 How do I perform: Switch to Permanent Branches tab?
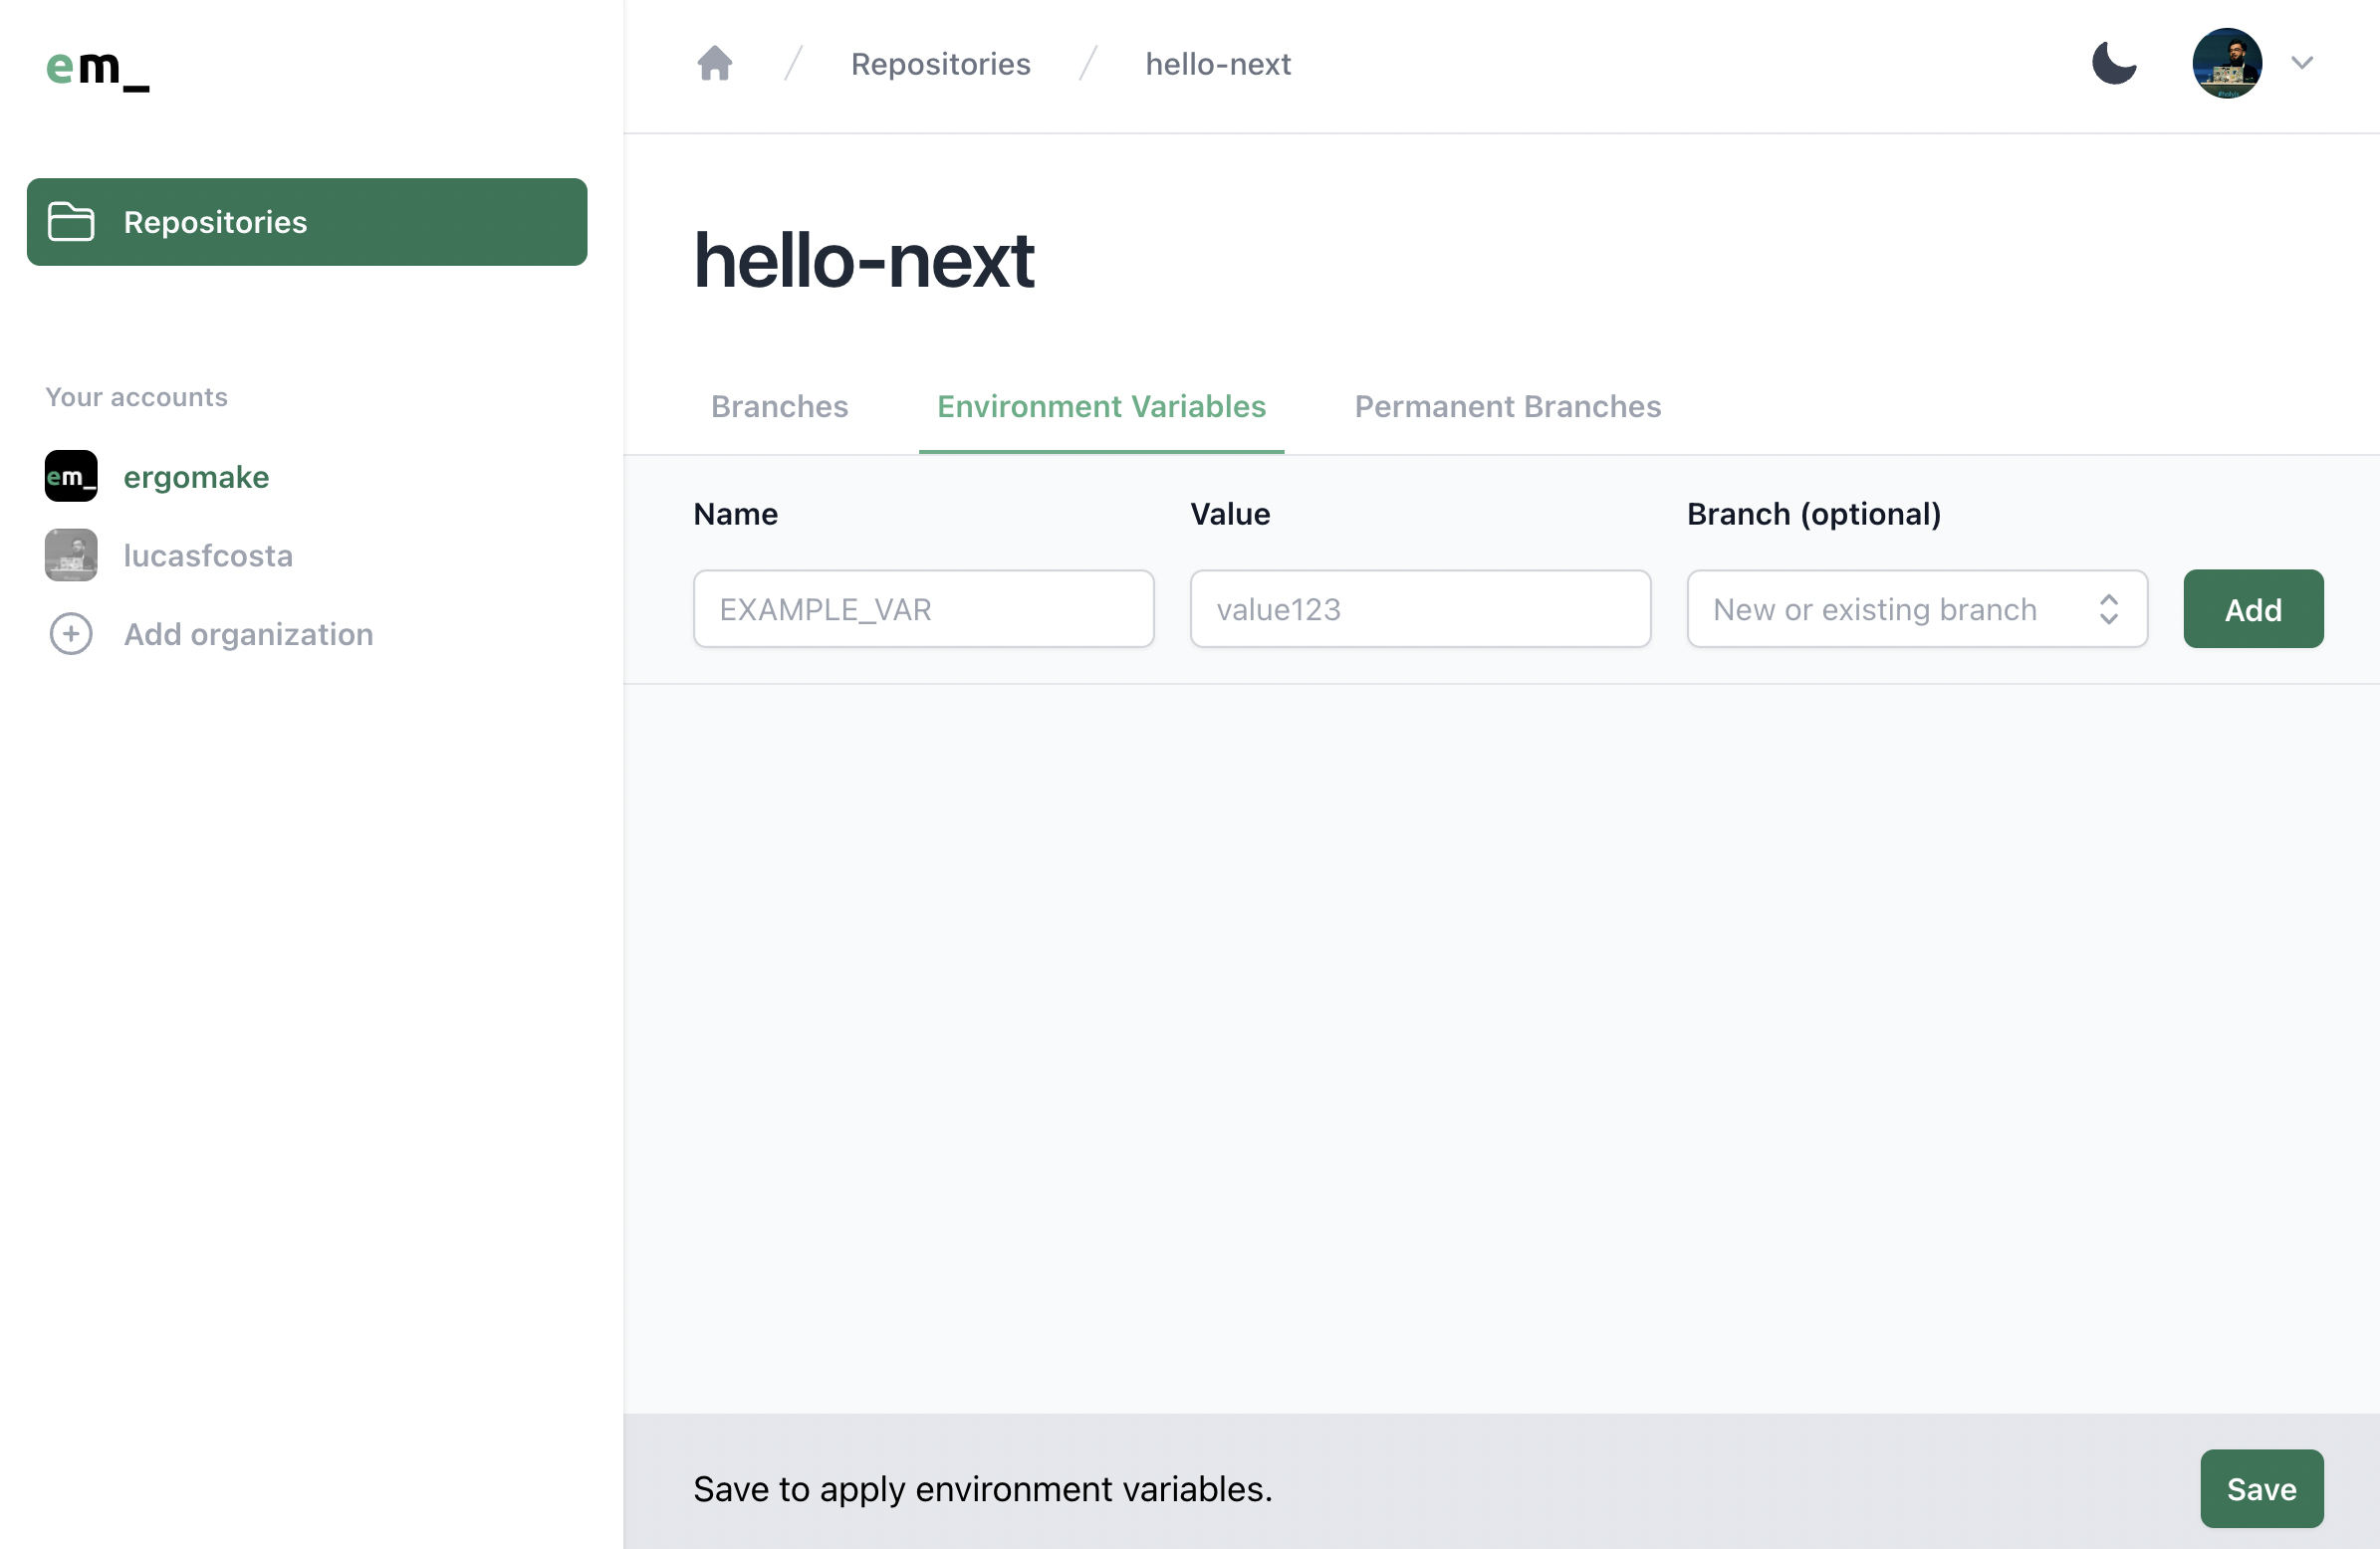click(x=1507, y=407)
